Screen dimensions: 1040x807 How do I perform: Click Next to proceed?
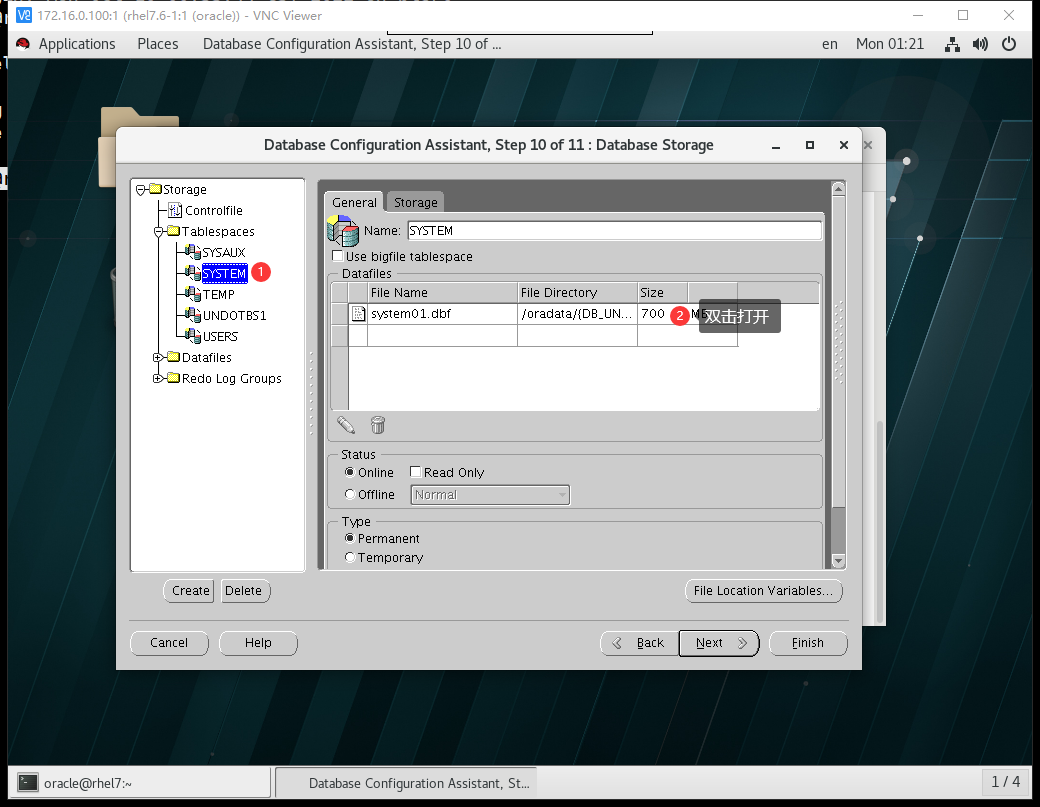coord(719,643)
